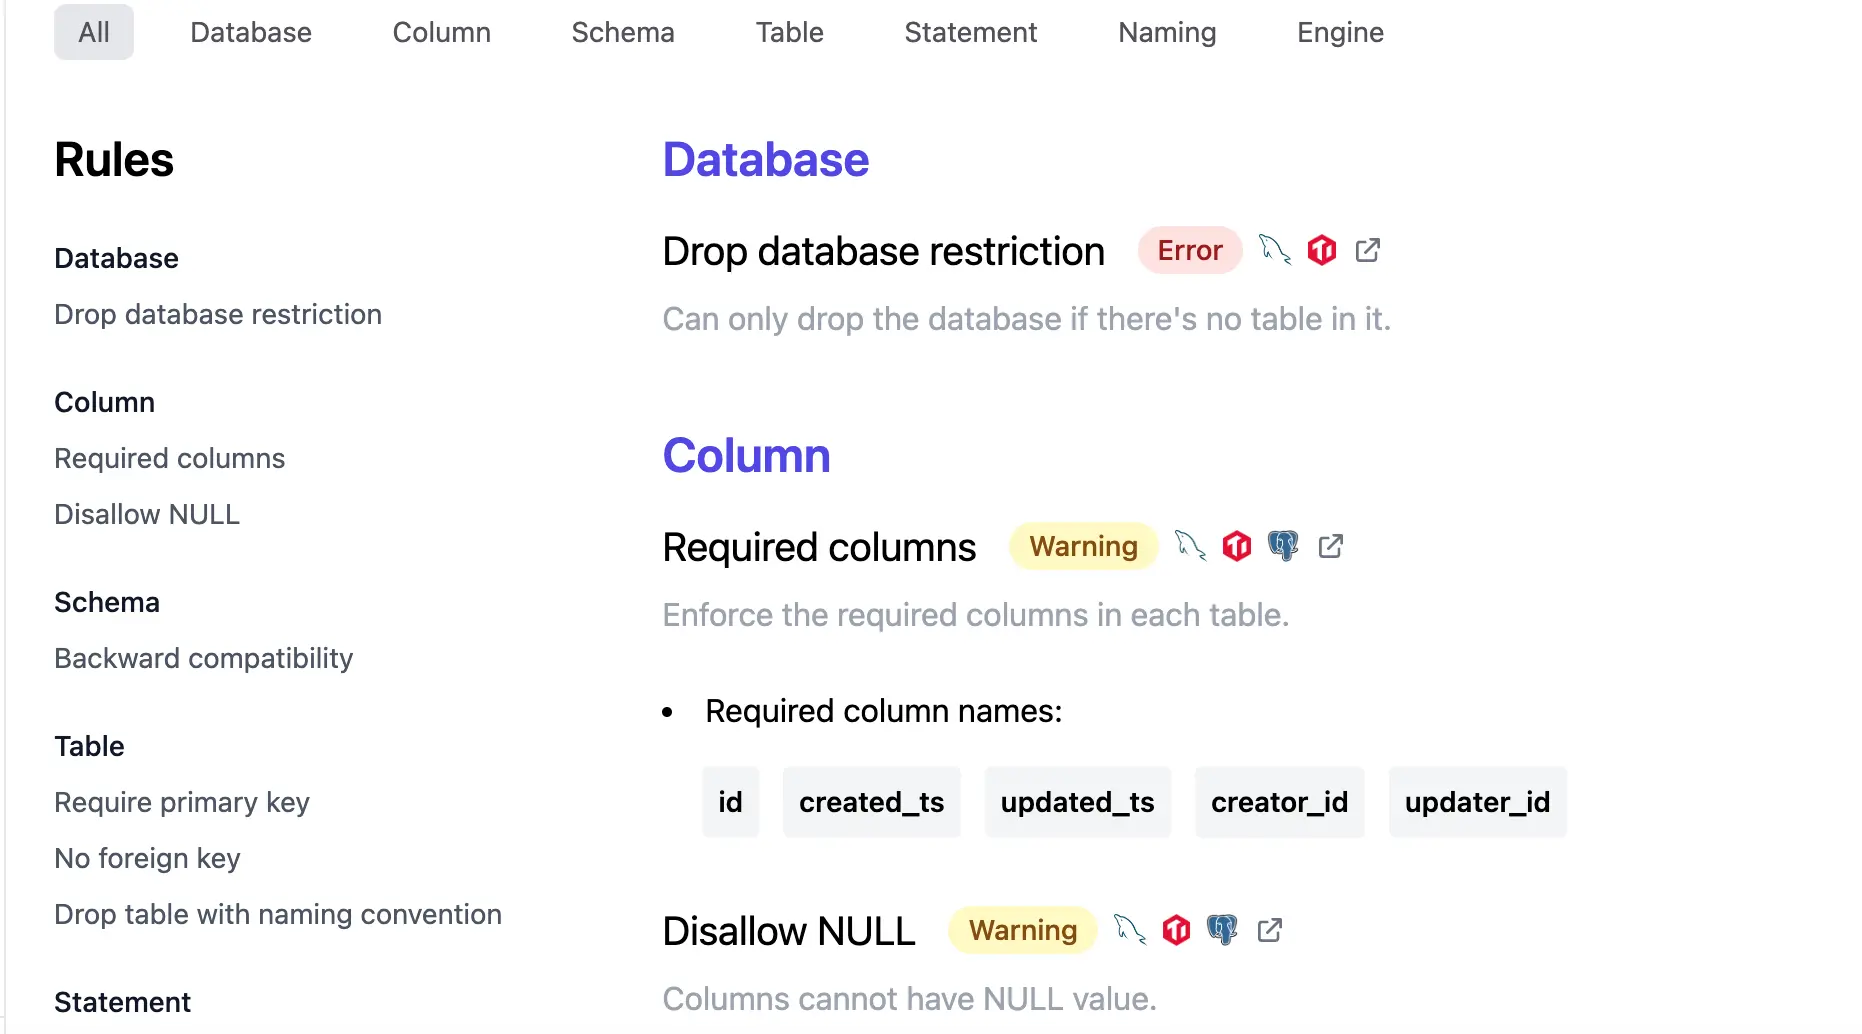This screenshot has width=1862, height=1034.
Task: Go to Backward compatibility in Rules sidebar
Action: (x=203, y=658)
